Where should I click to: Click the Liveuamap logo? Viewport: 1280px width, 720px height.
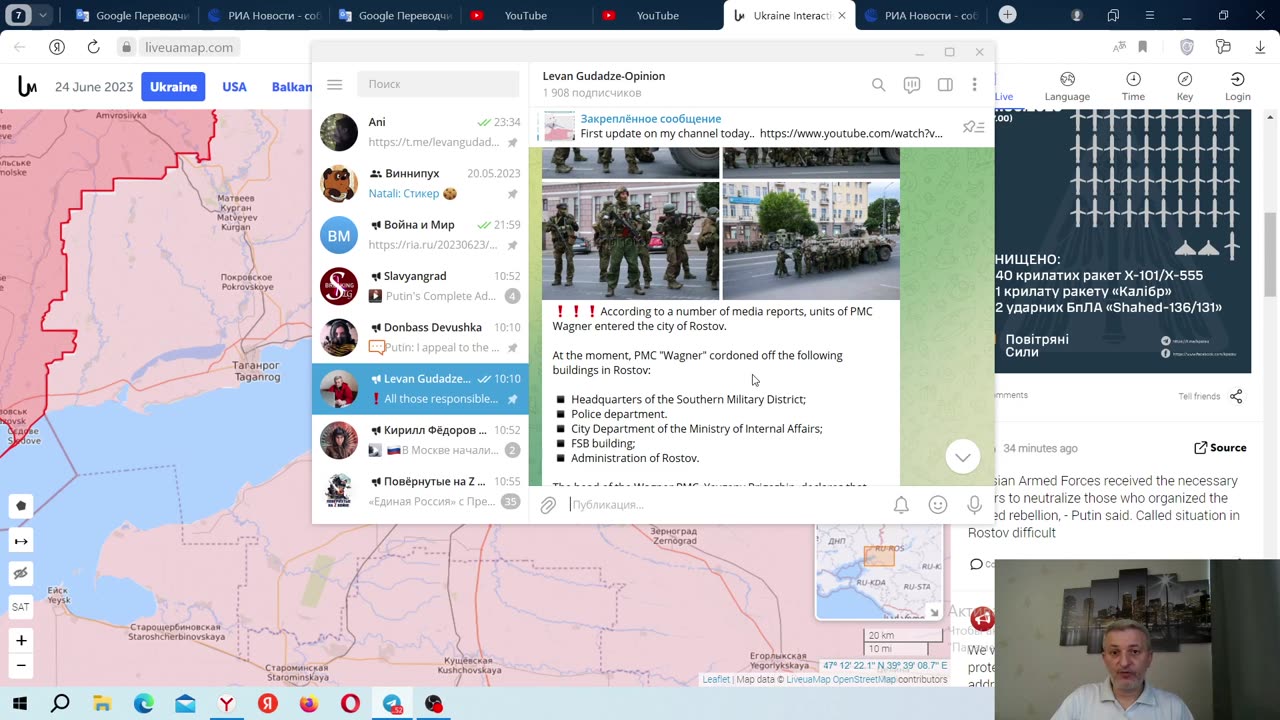pyautogui.click(x=27, y=87)
